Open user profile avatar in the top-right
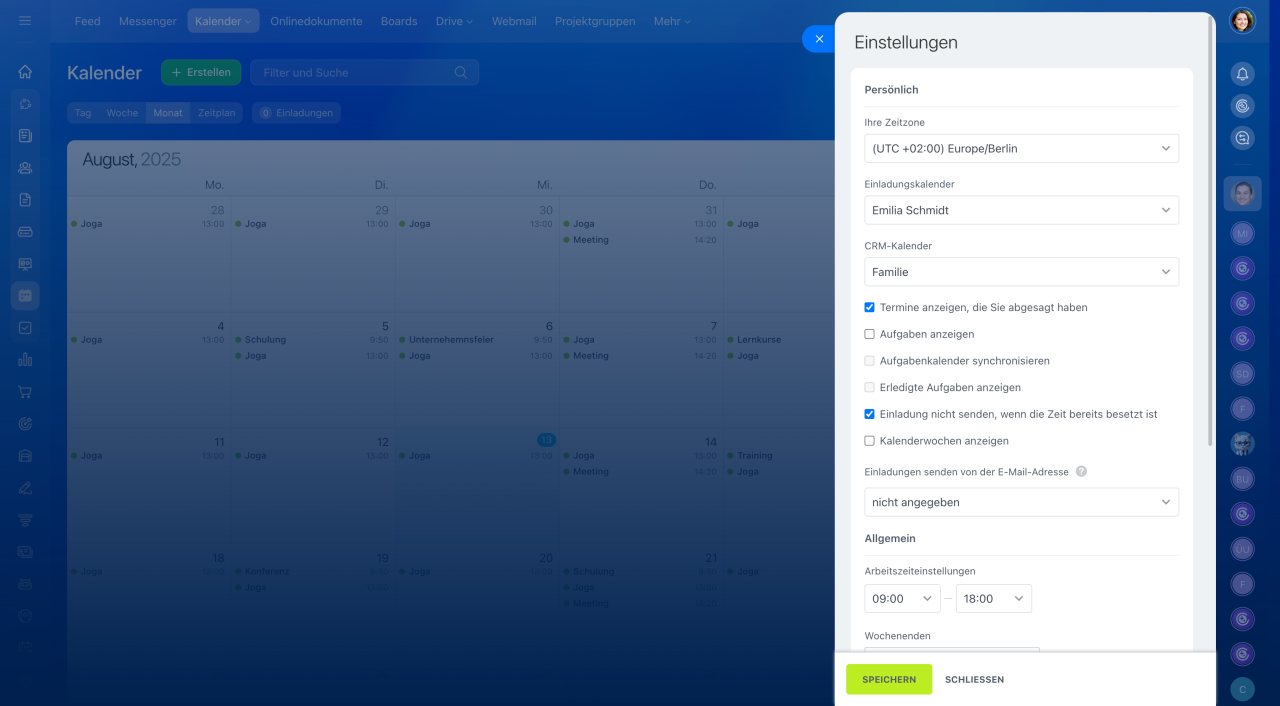The width and height of the screenshot is (1280, 706). [x=1242, y=20]
